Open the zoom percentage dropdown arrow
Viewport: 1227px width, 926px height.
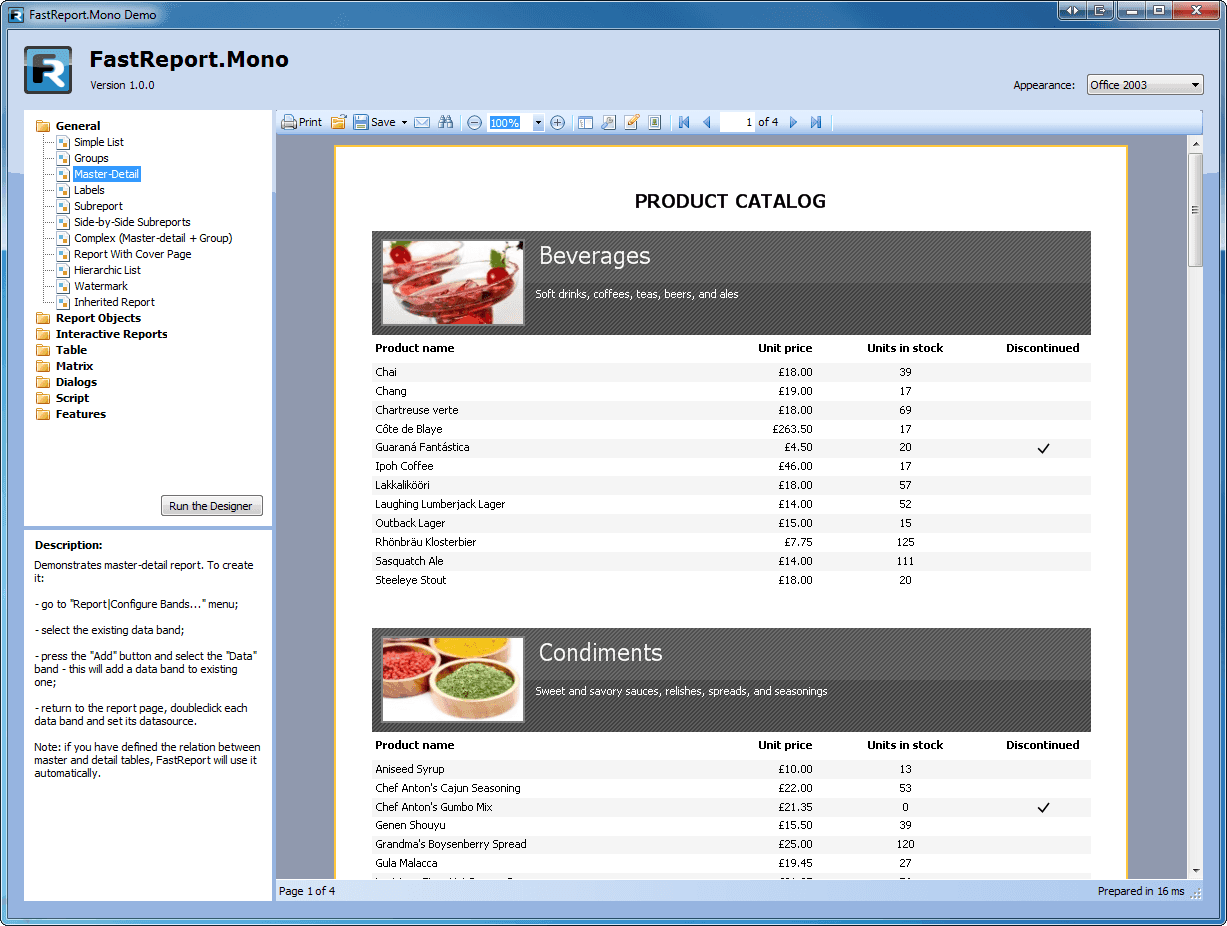[x=538, y=123]
